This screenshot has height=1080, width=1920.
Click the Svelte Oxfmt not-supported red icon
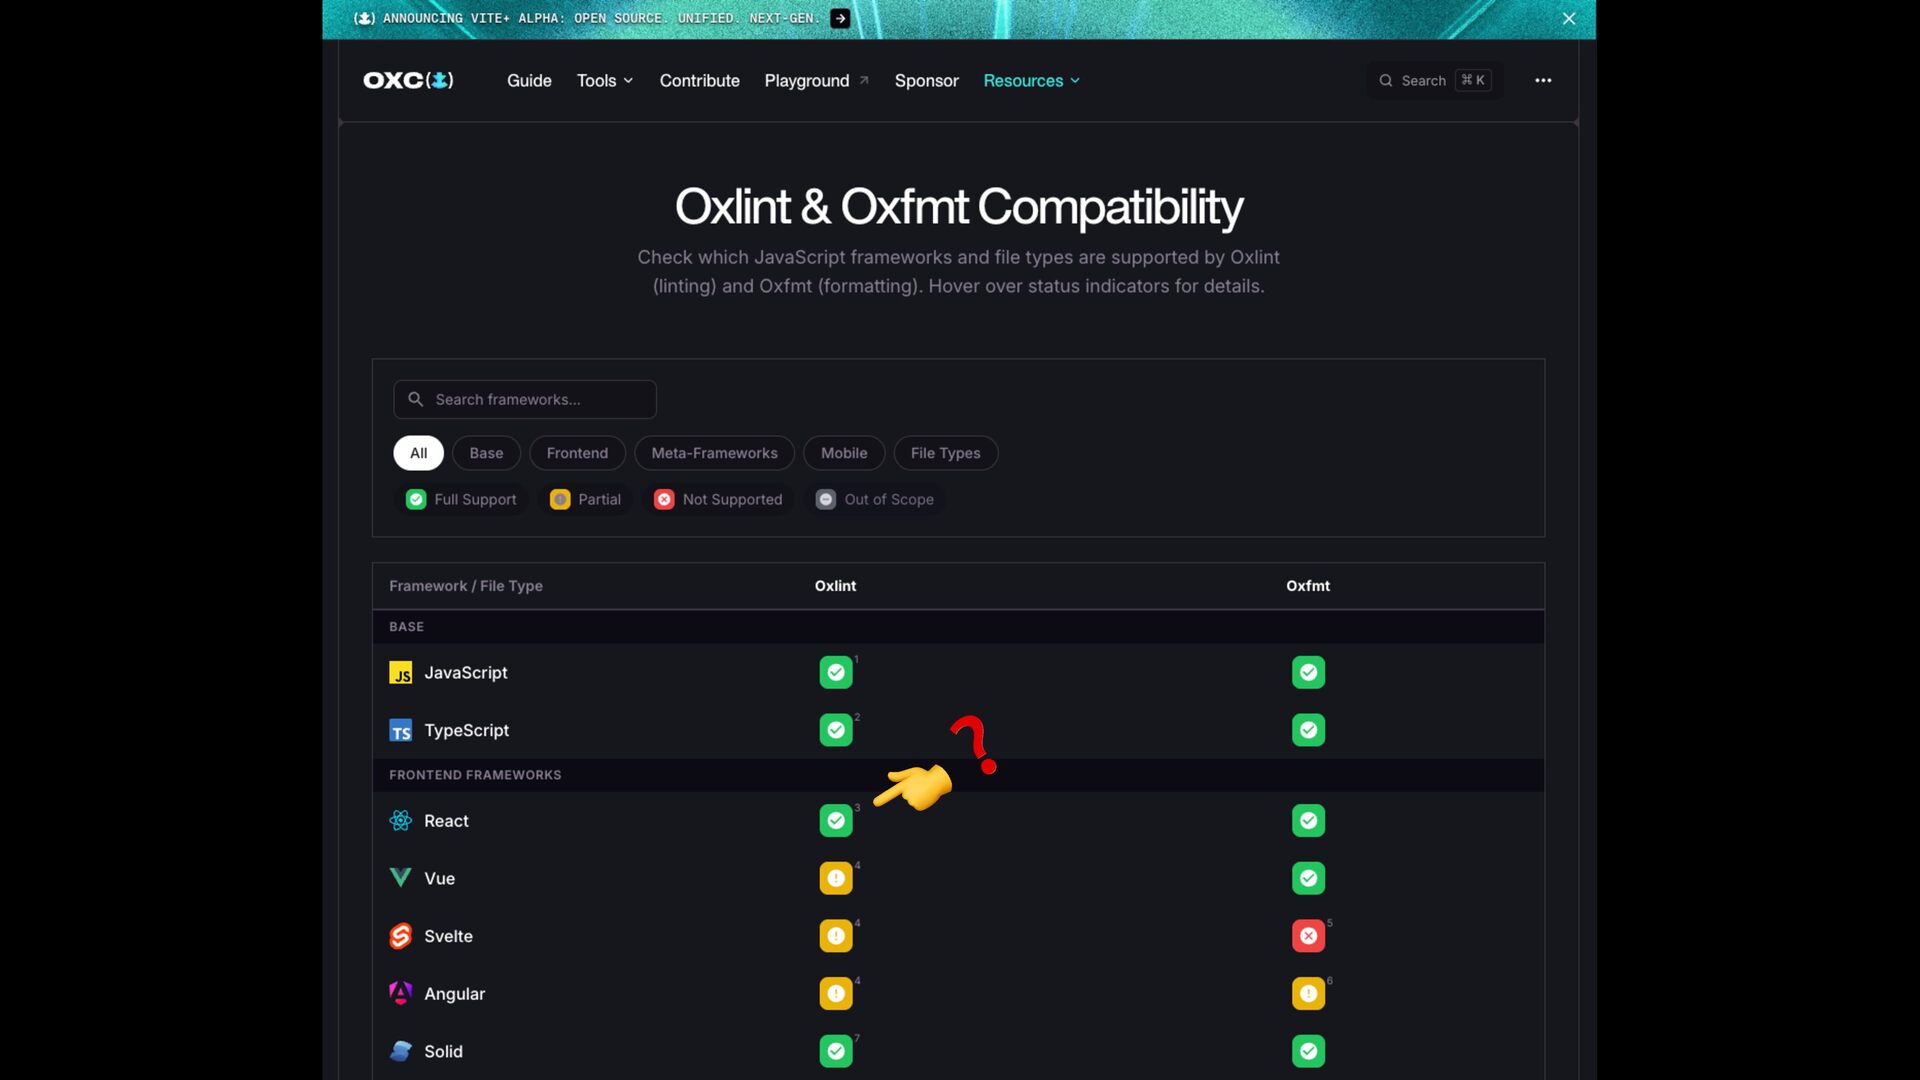(x=1308, y=936)
